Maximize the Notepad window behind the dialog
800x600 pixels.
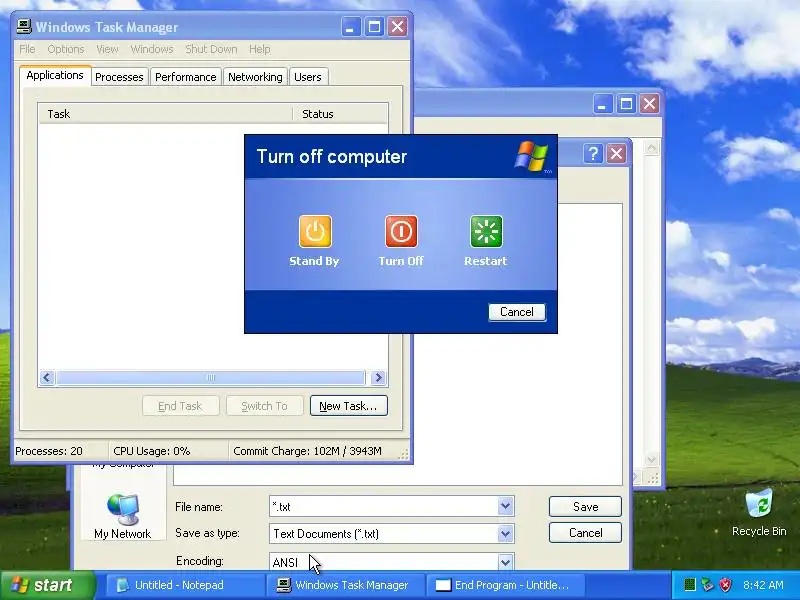626,104
